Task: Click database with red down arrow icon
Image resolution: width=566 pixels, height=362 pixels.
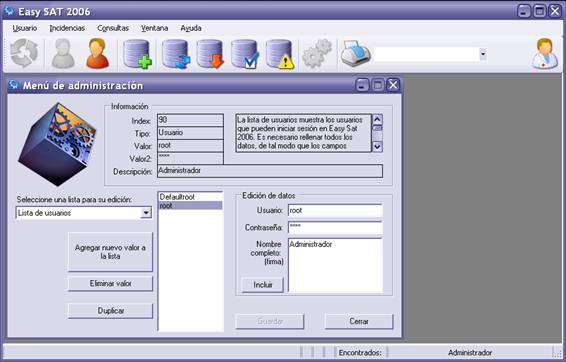Action: (210, 54)
